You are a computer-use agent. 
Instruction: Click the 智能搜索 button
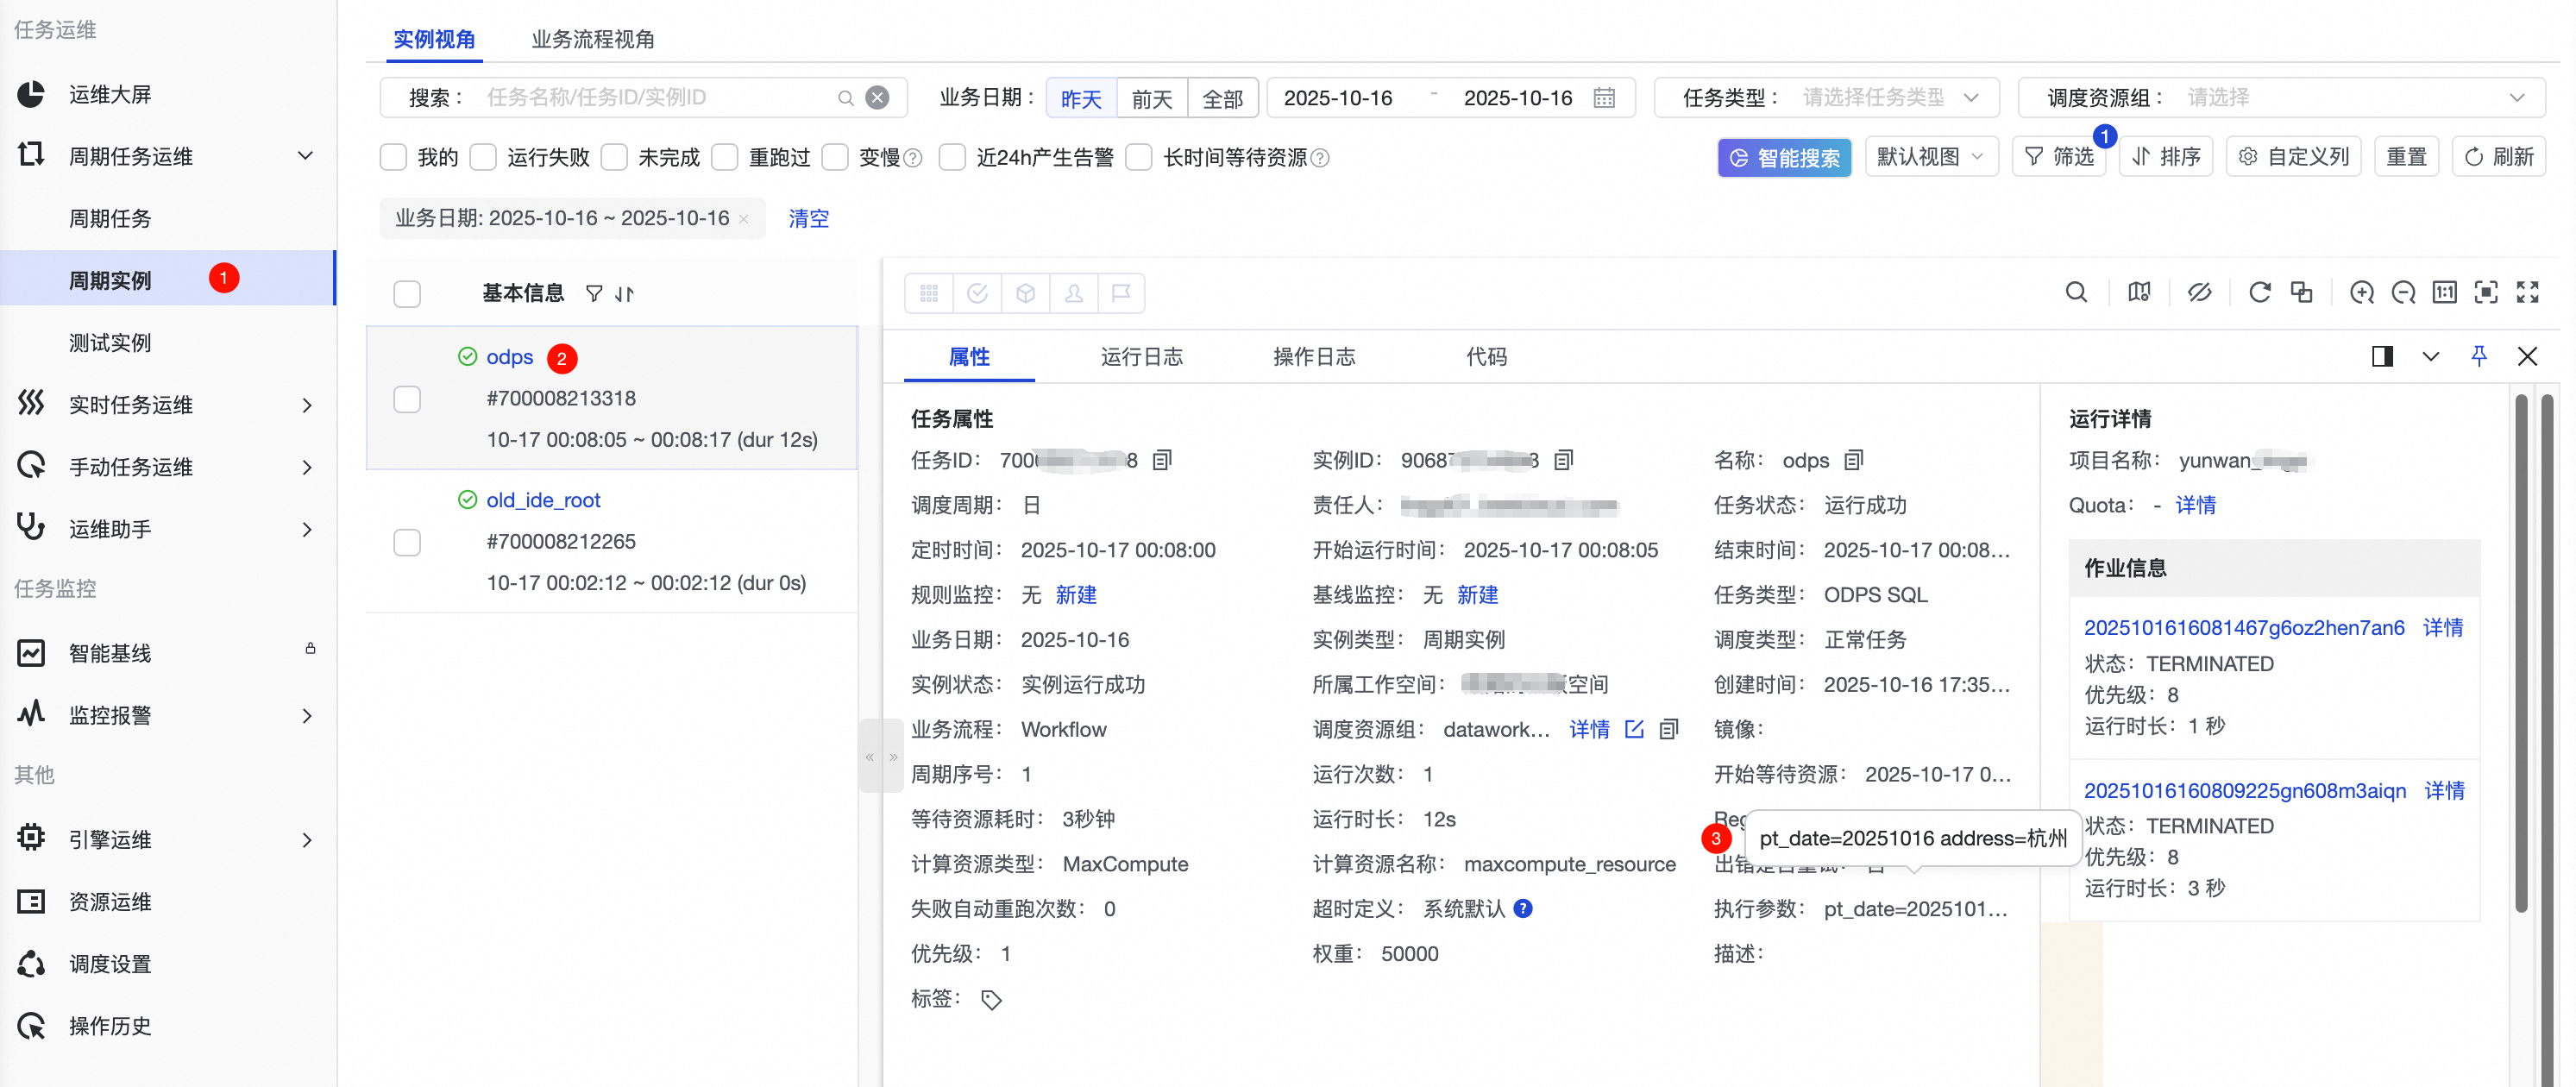(1784, 158)
